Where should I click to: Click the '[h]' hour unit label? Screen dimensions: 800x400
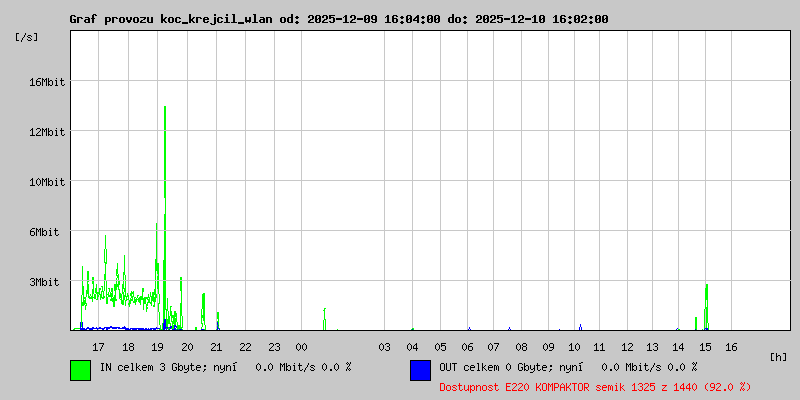(x=778, y=357)
